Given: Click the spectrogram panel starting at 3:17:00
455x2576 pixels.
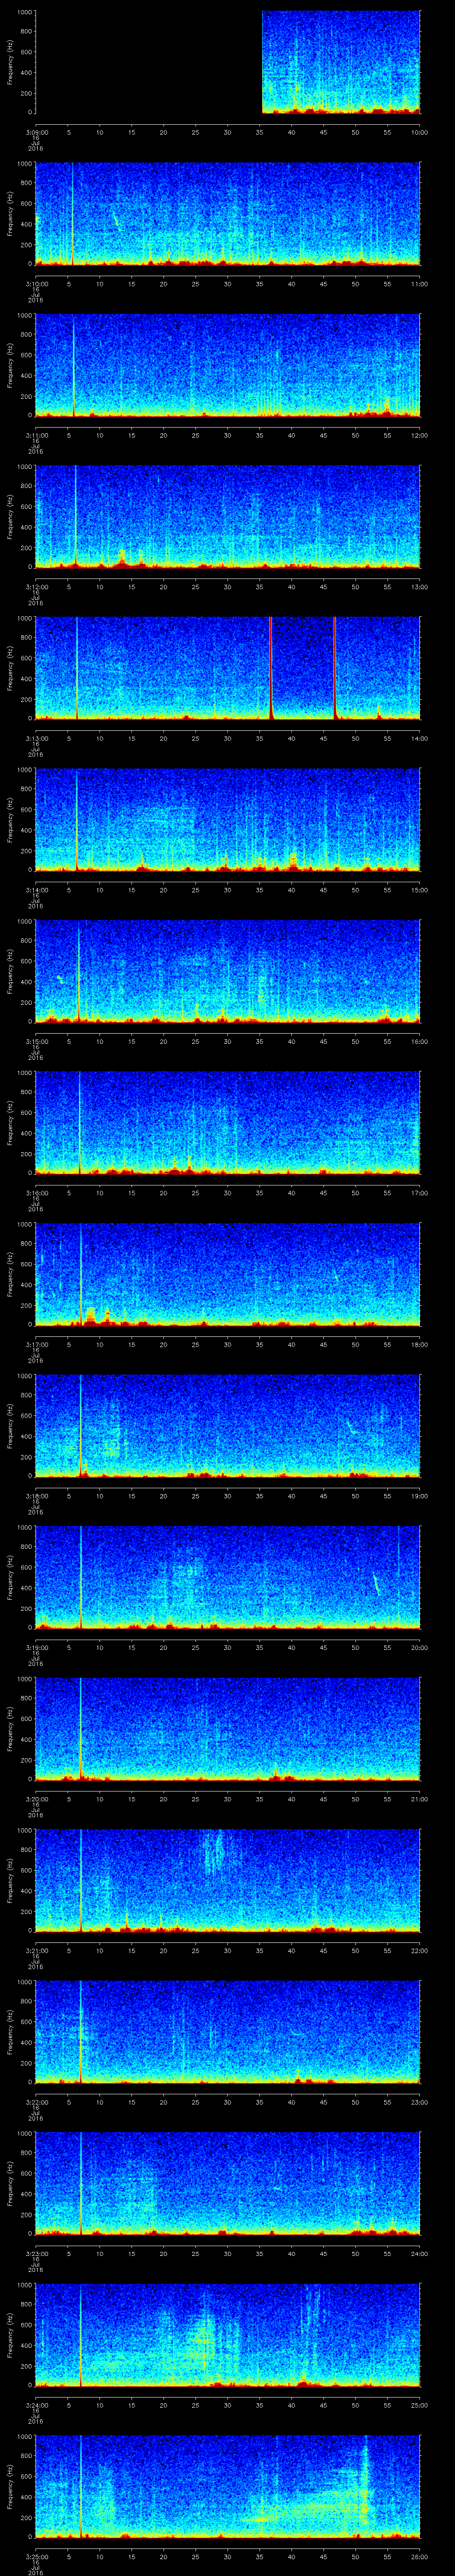Looking at the screenshot, I should point(228,1274).
